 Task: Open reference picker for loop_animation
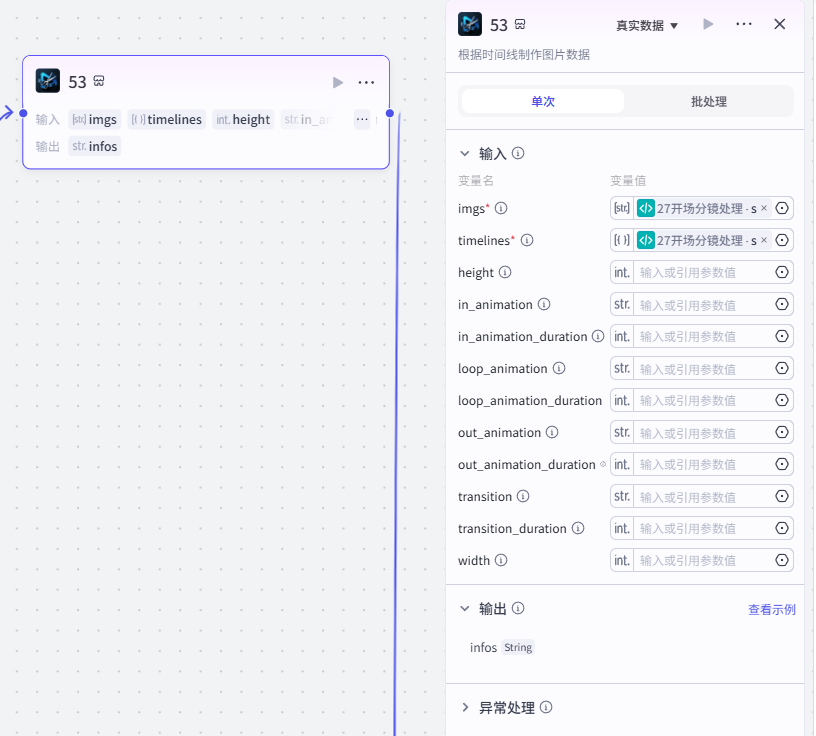pos(782,368)
